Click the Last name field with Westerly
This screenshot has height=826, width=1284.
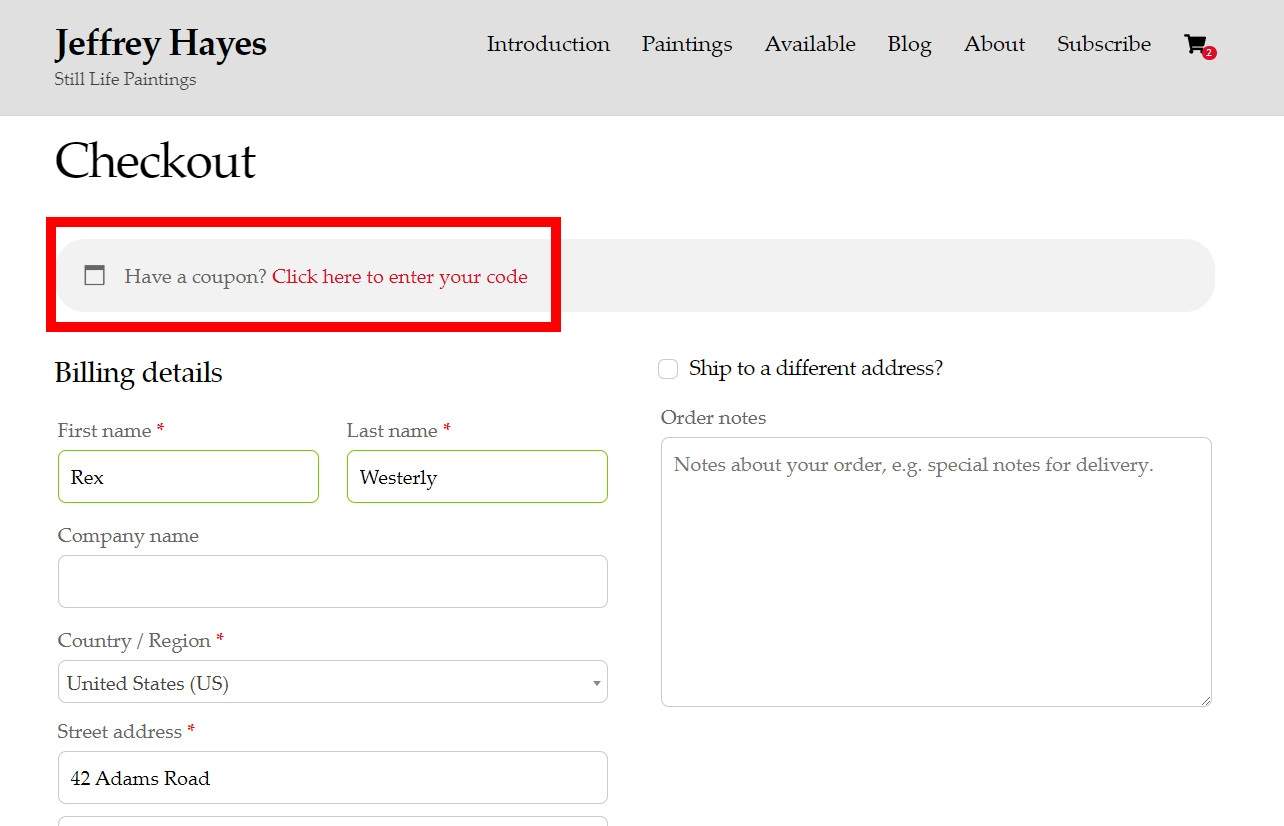click(x=477, y=477)
